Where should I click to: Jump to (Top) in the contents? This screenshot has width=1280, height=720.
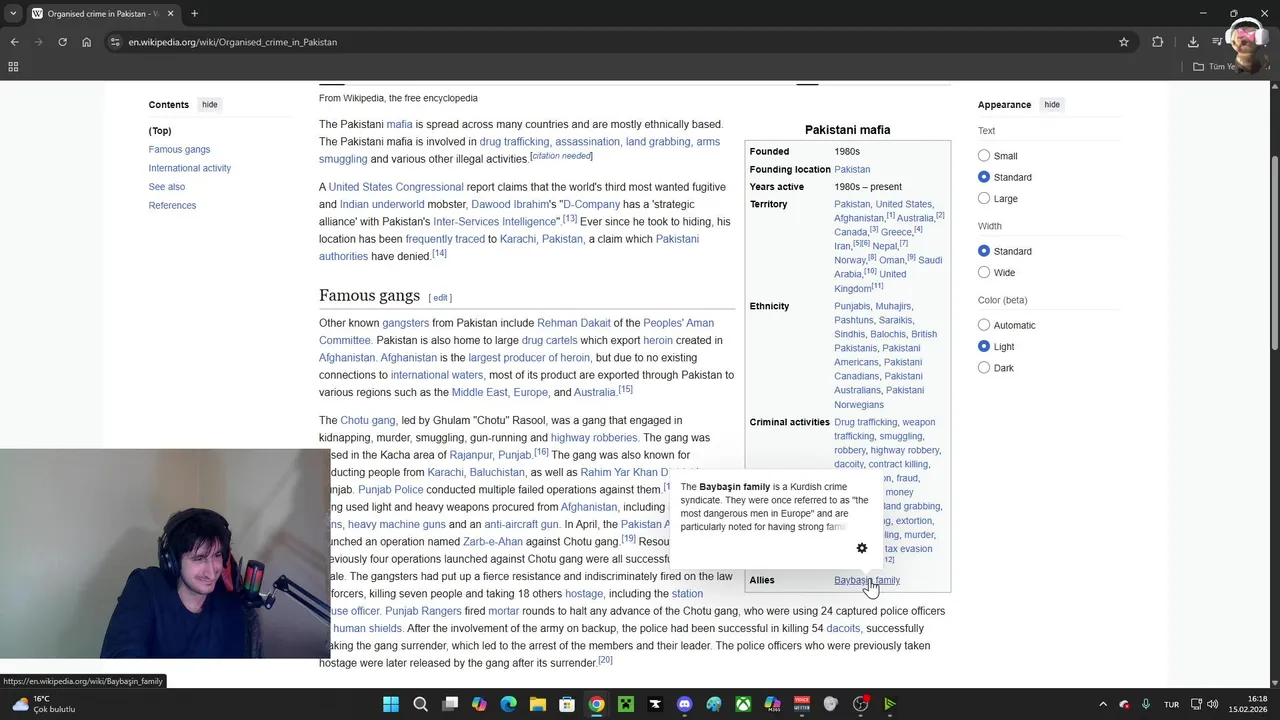click(160, 131)
